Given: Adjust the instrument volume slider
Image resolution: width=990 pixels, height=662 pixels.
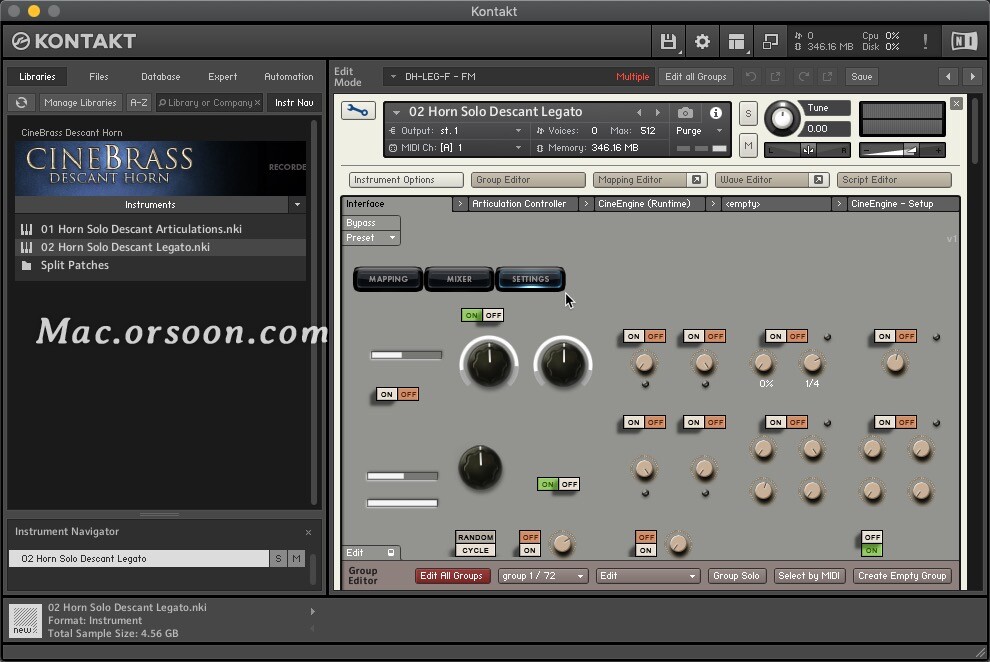Looking at the screenshot, I should [x=902, y=150].
